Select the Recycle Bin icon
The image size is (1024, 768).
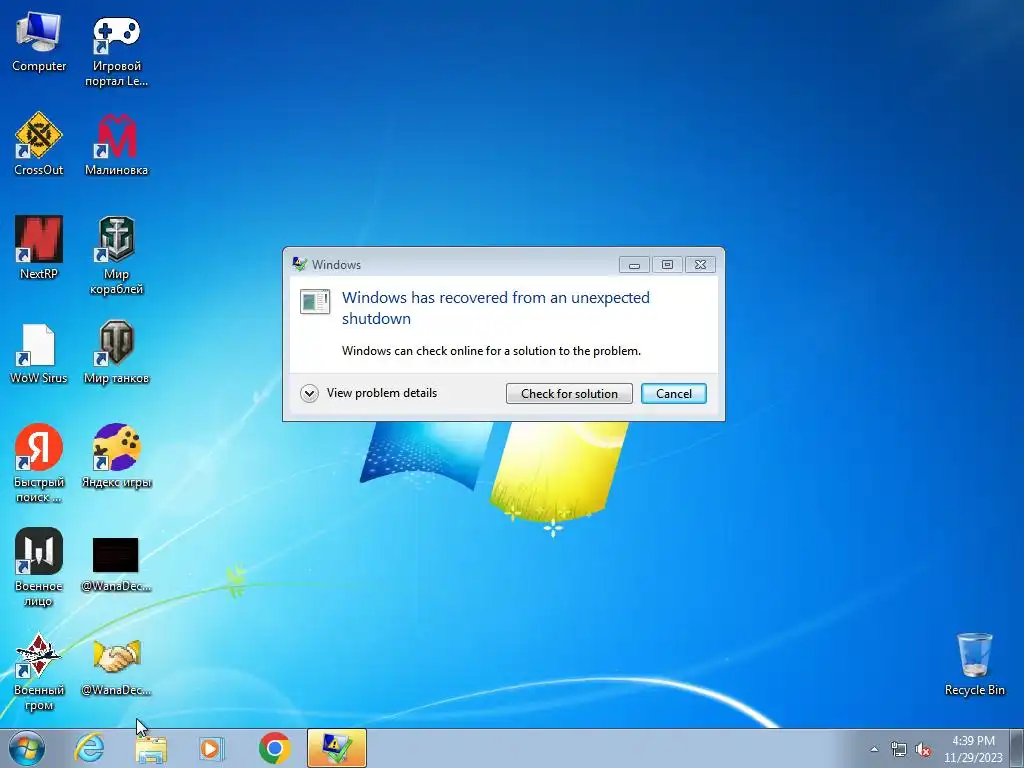[974, 664]
